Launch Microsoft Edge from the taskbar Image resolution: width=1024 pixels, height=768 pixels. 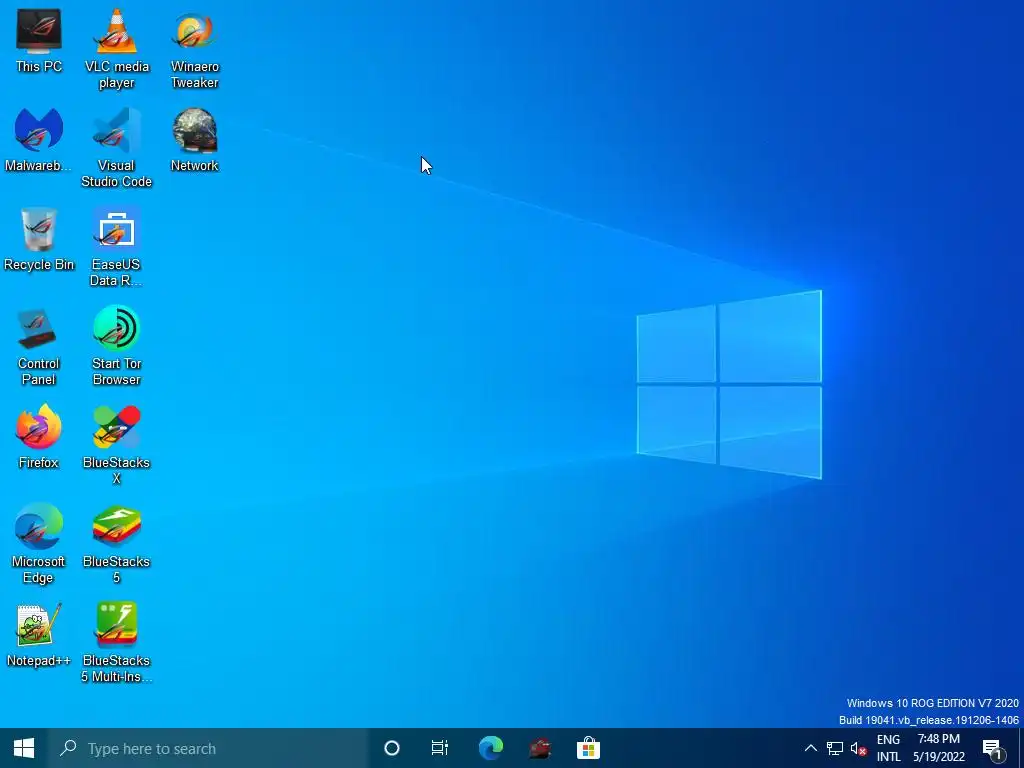click(x=490, y=748)
